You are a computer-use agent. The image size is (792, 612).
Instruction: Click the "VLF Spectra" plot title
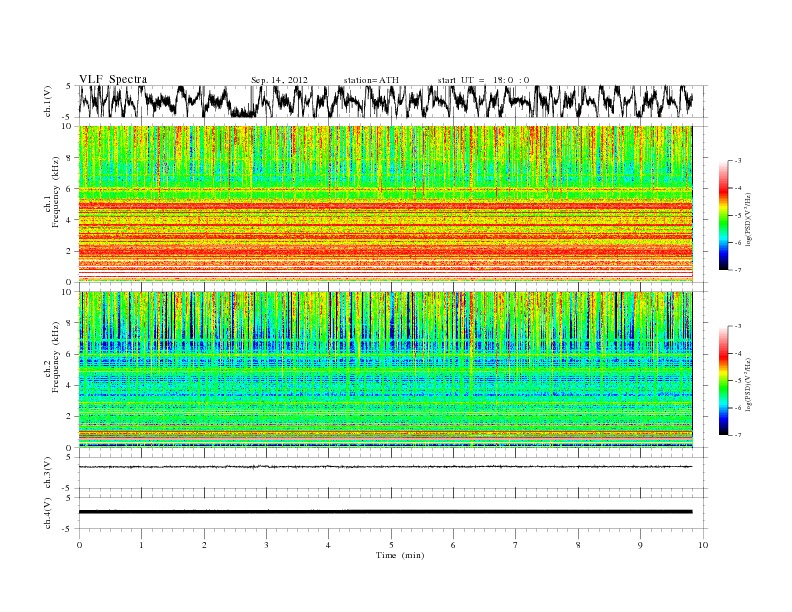(113, 79)
